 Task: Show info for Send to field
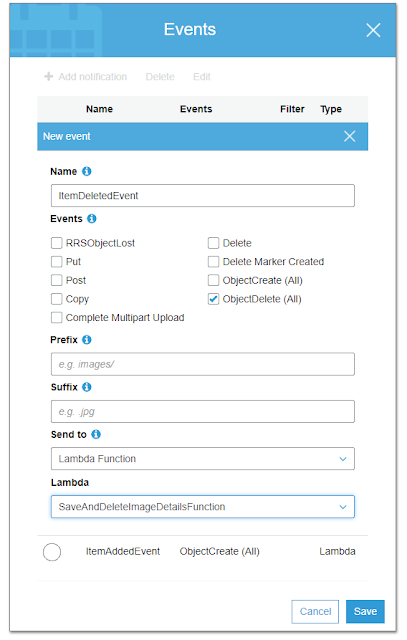(96, 434)
